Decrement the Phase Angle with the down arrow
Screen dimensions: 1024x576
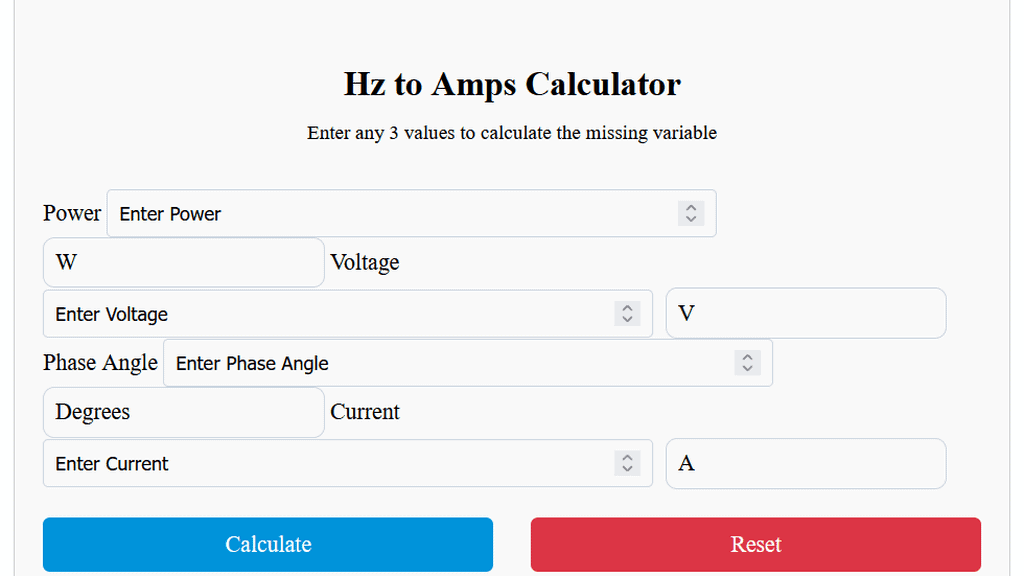click(746, 368)
